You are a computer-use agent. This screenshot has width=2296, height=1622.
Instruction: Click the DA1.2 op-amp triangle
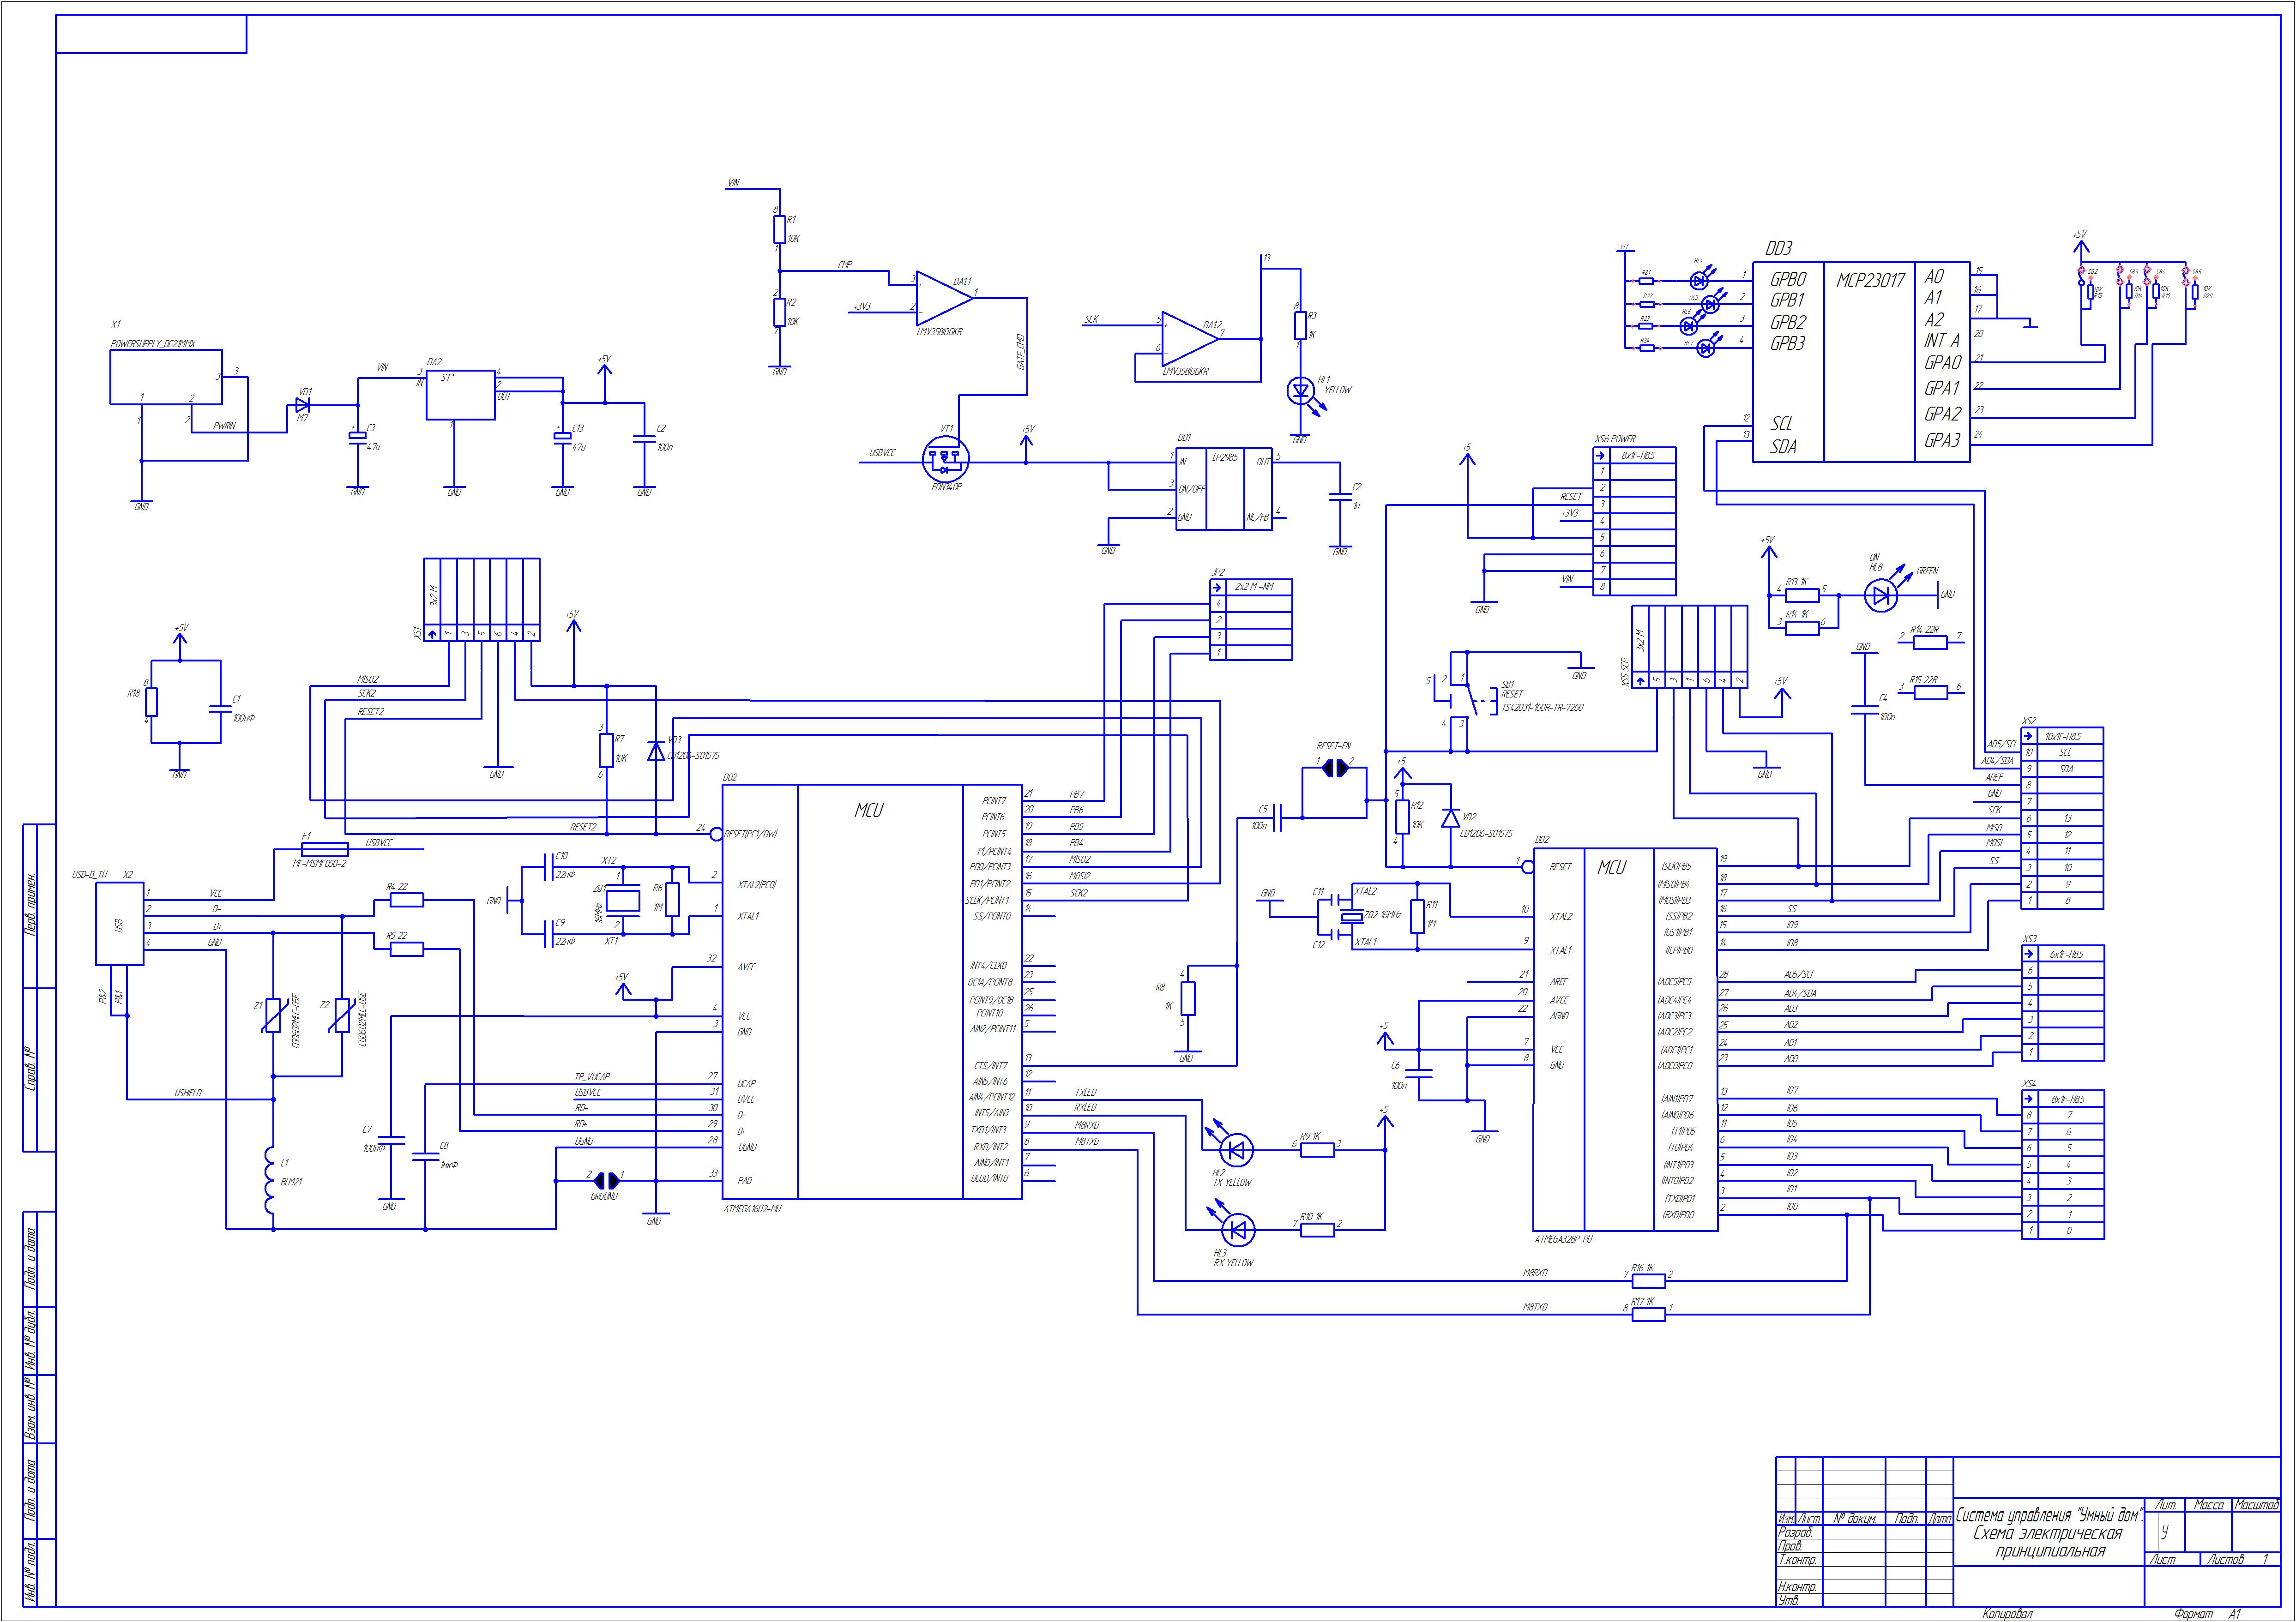(1190, 338)
